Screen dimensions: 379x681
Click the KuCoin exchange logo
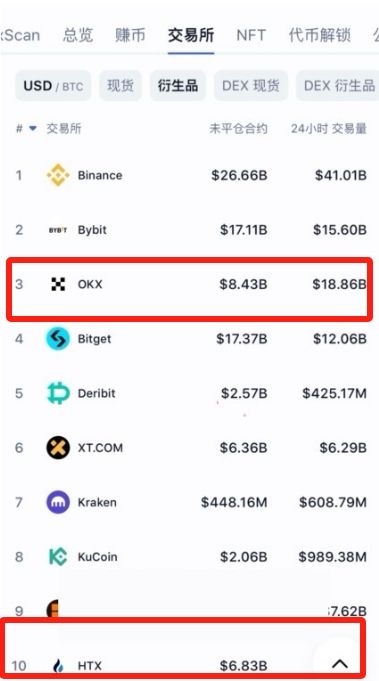pos(58,557)
